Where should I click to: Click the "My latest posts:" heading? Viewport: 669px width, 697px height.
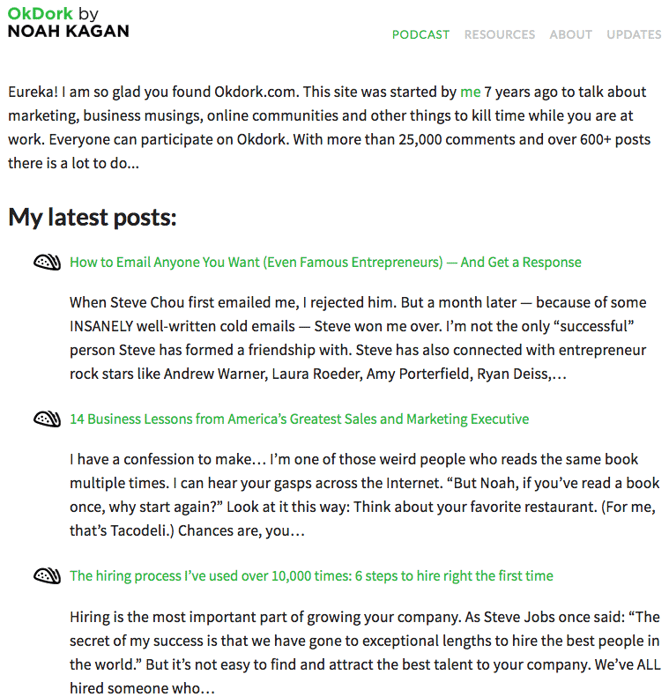[x=92, y=217]
